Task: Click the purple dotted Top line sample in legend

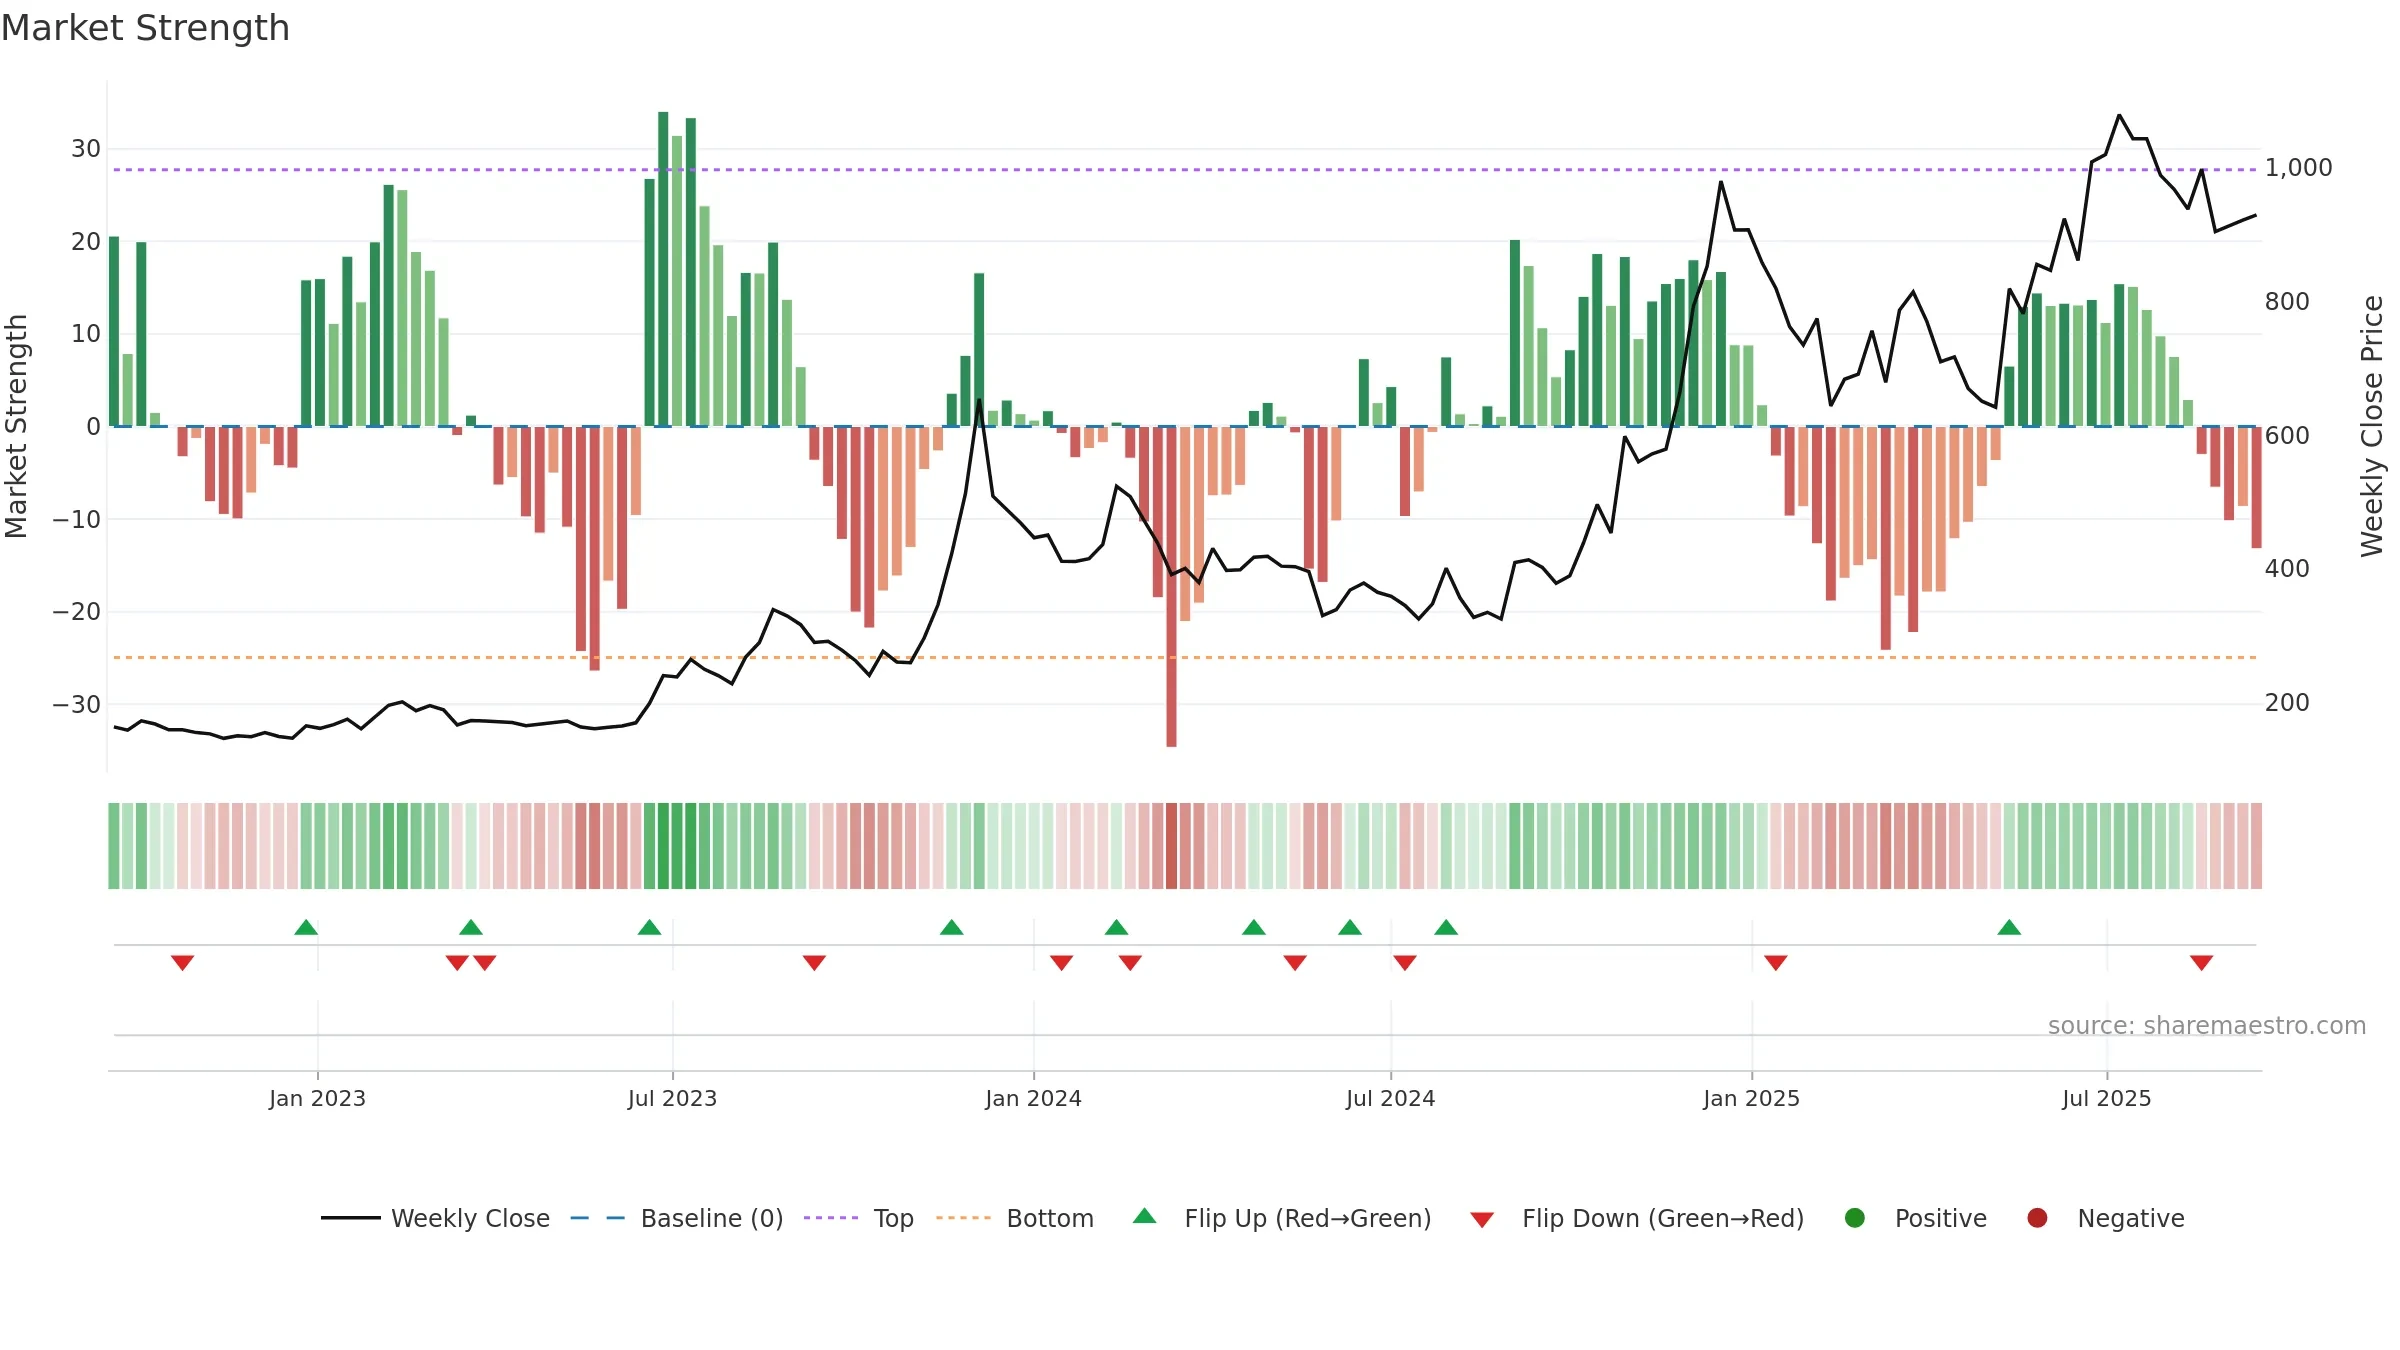Action: (x=831, y=1218)
